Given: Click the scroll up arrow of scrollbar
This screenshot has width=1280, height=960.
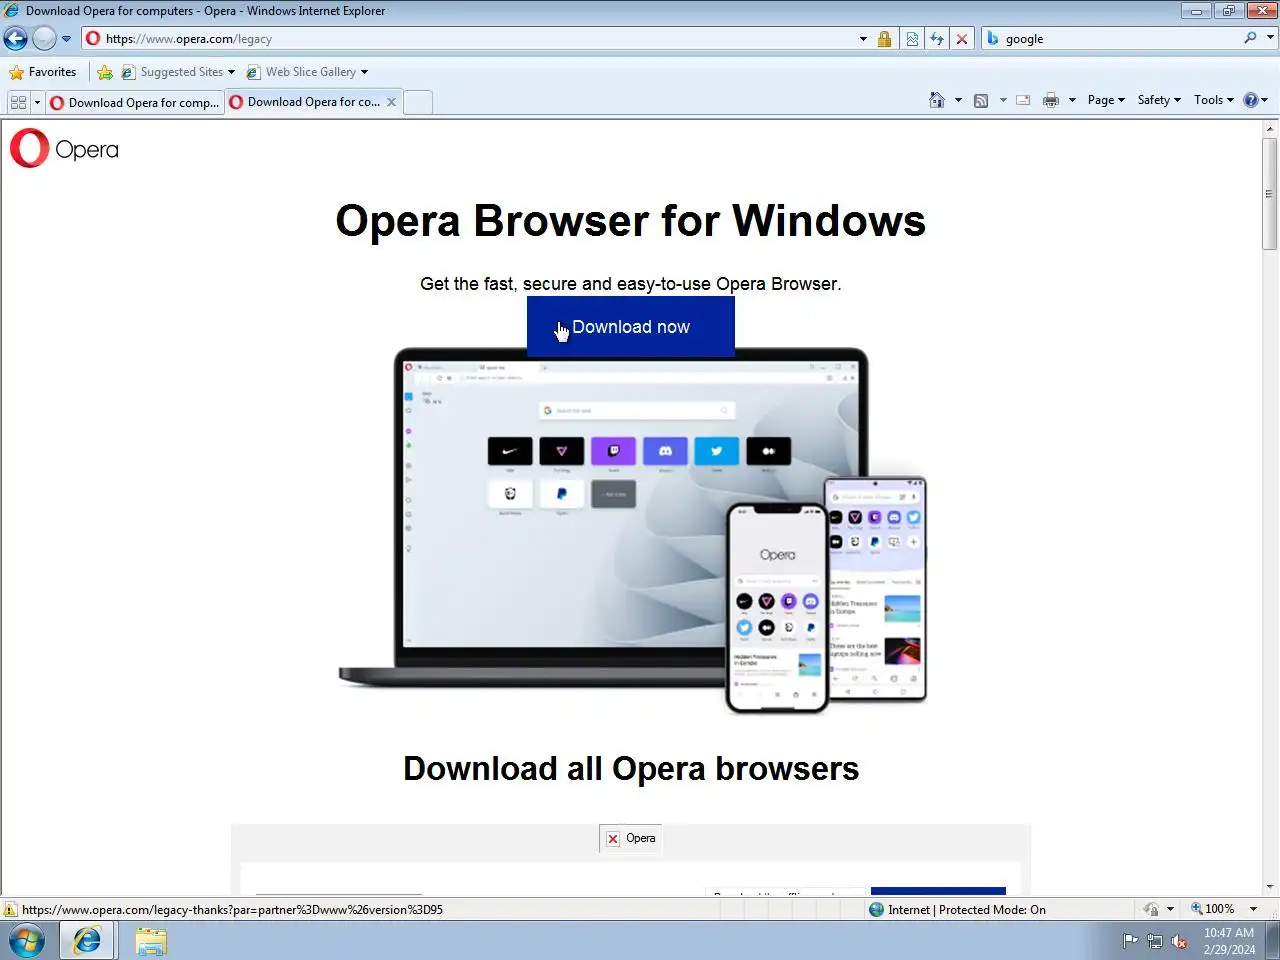Looking at the screenshot, I should pyautogui.click(x=1270, y=128).
